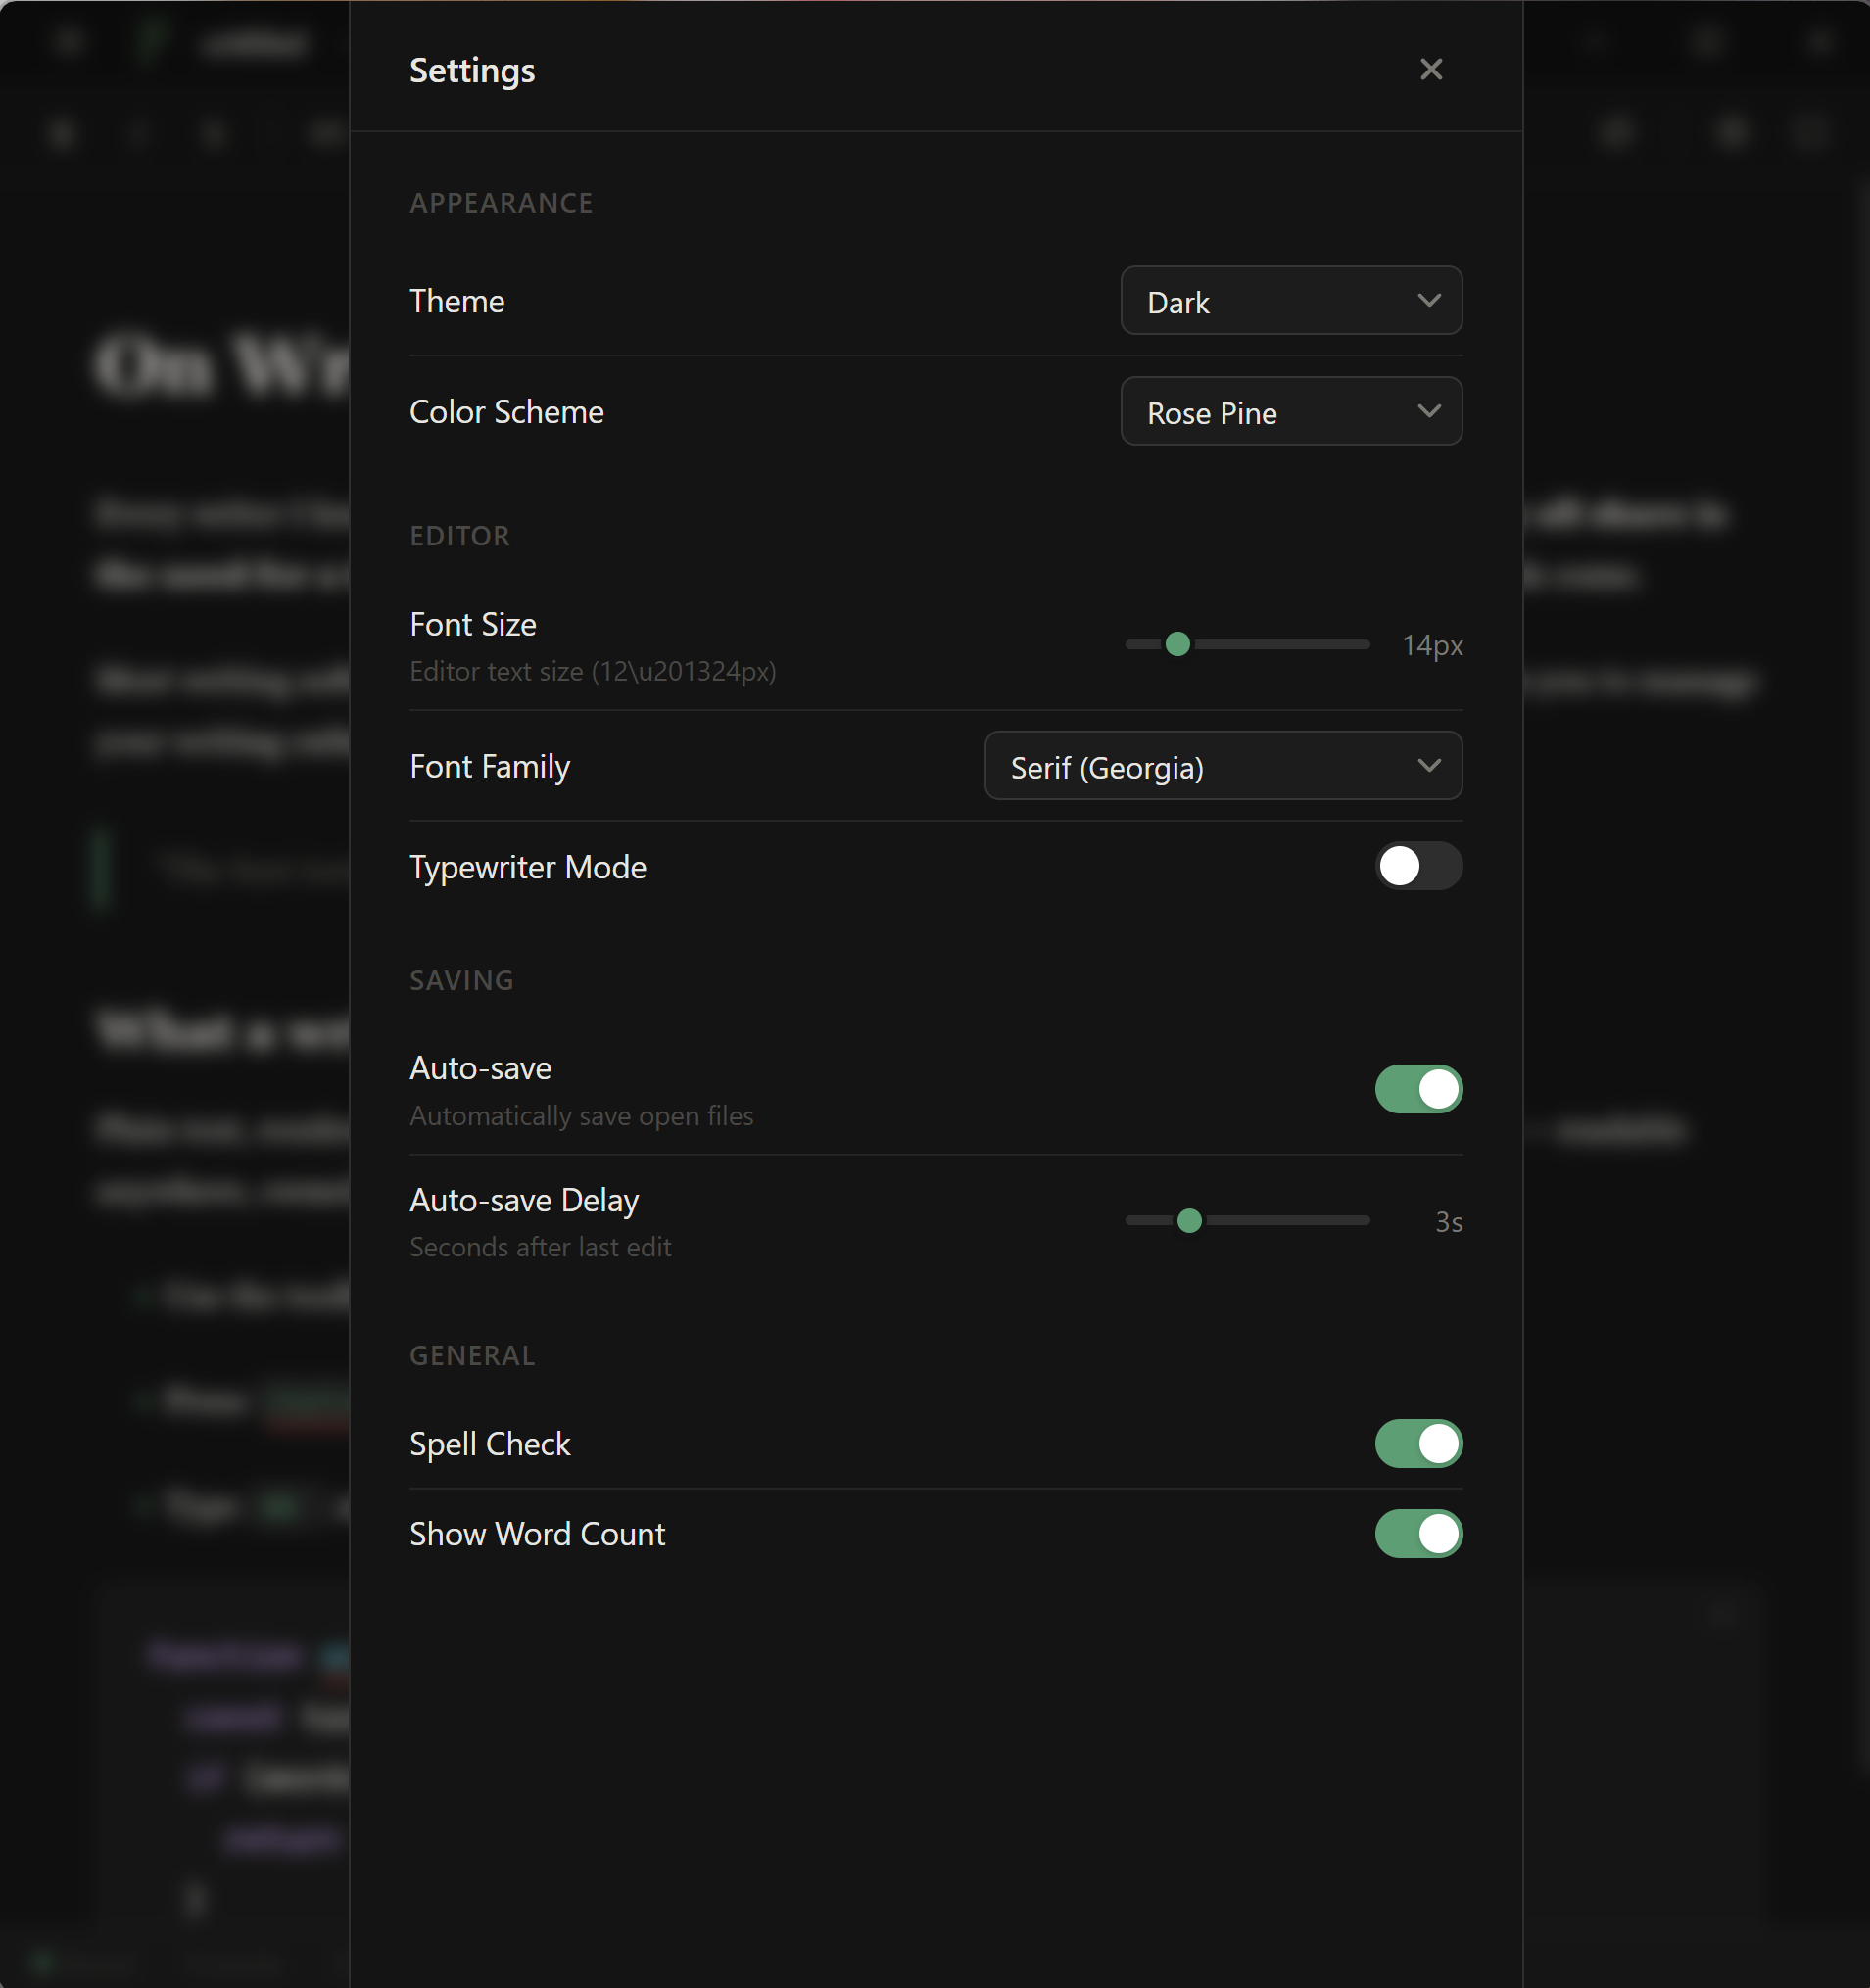
Task: Click the Font Size slider handle
Action: tap(1178, 645)
